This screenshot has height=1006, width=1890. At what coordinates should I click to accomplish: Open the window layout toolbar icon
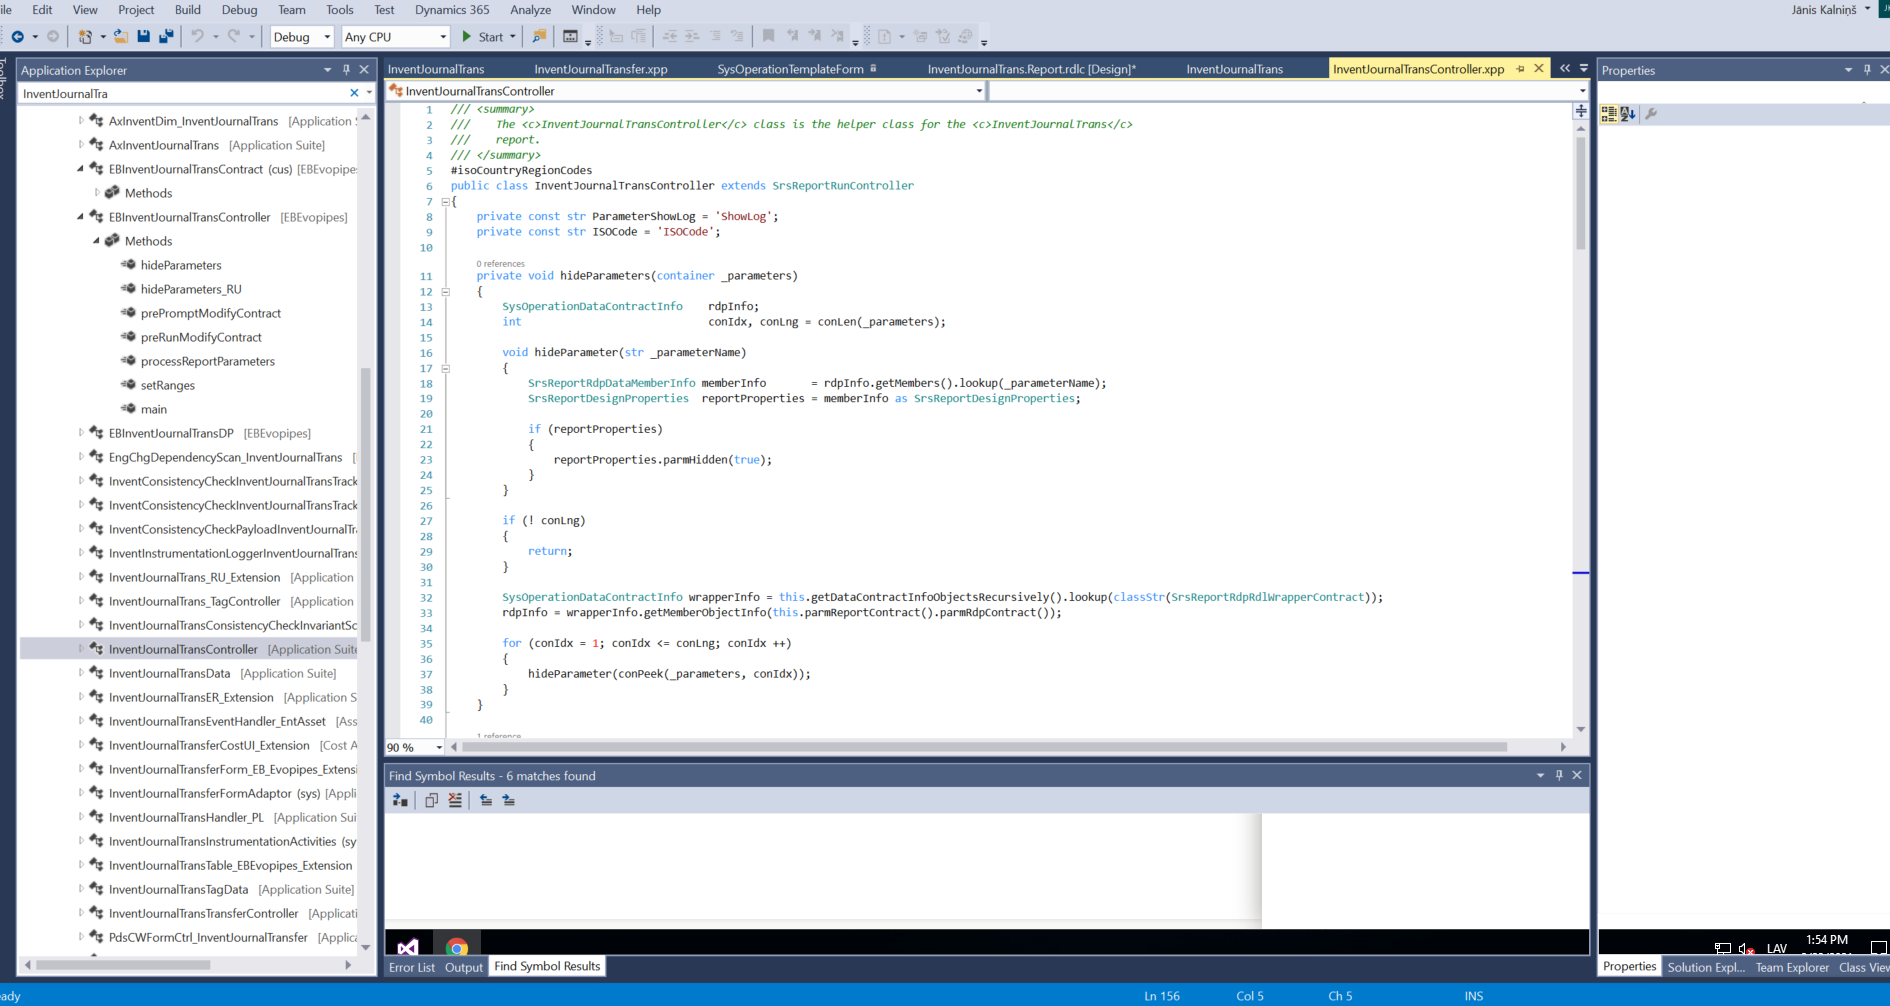(x=571, y=37)
